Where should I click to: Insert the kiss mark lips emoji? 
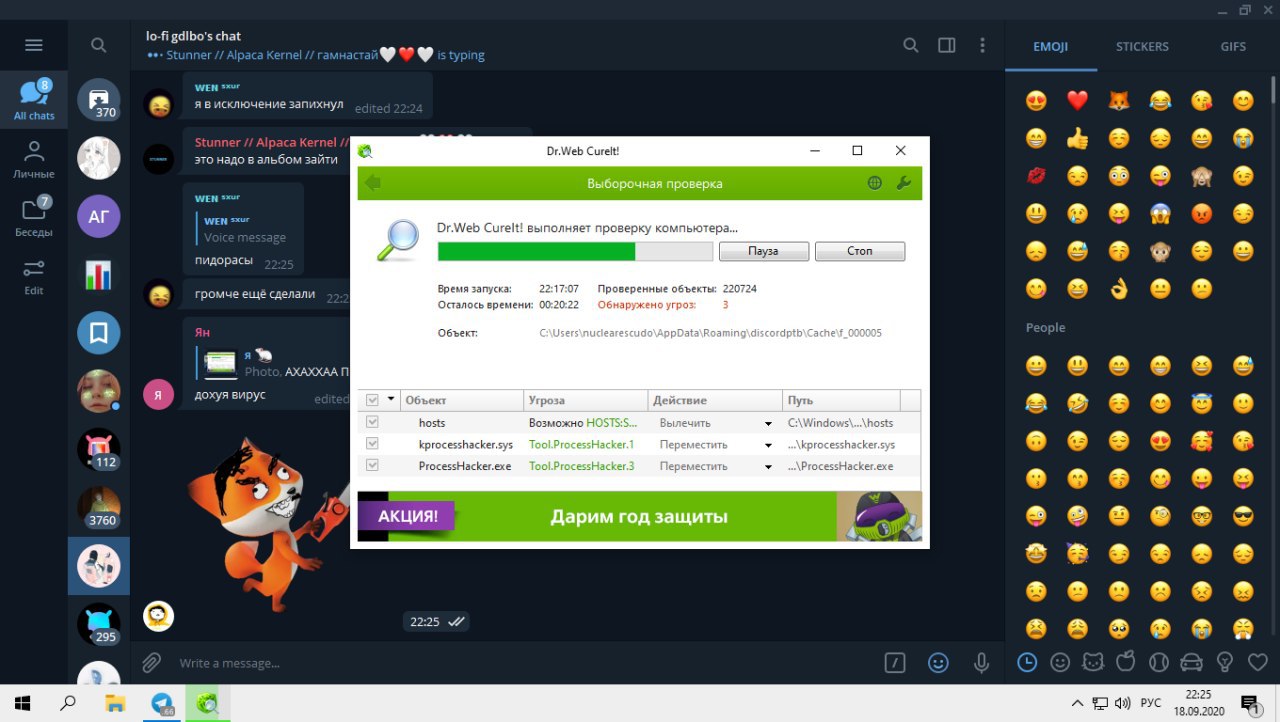pyautogui.click(x=1036, y=176)
